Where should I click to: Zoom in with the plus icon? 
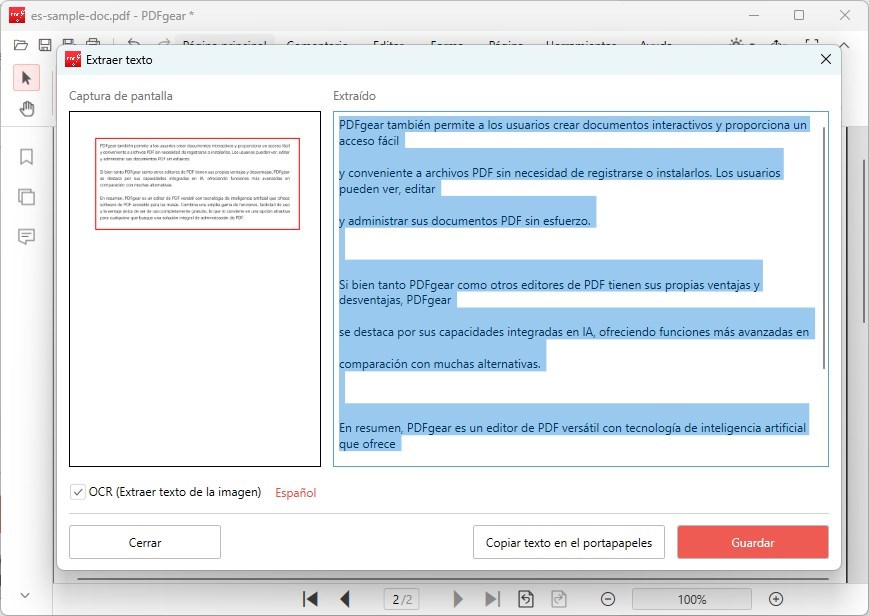pyautogui.click(x=776, y=599)
